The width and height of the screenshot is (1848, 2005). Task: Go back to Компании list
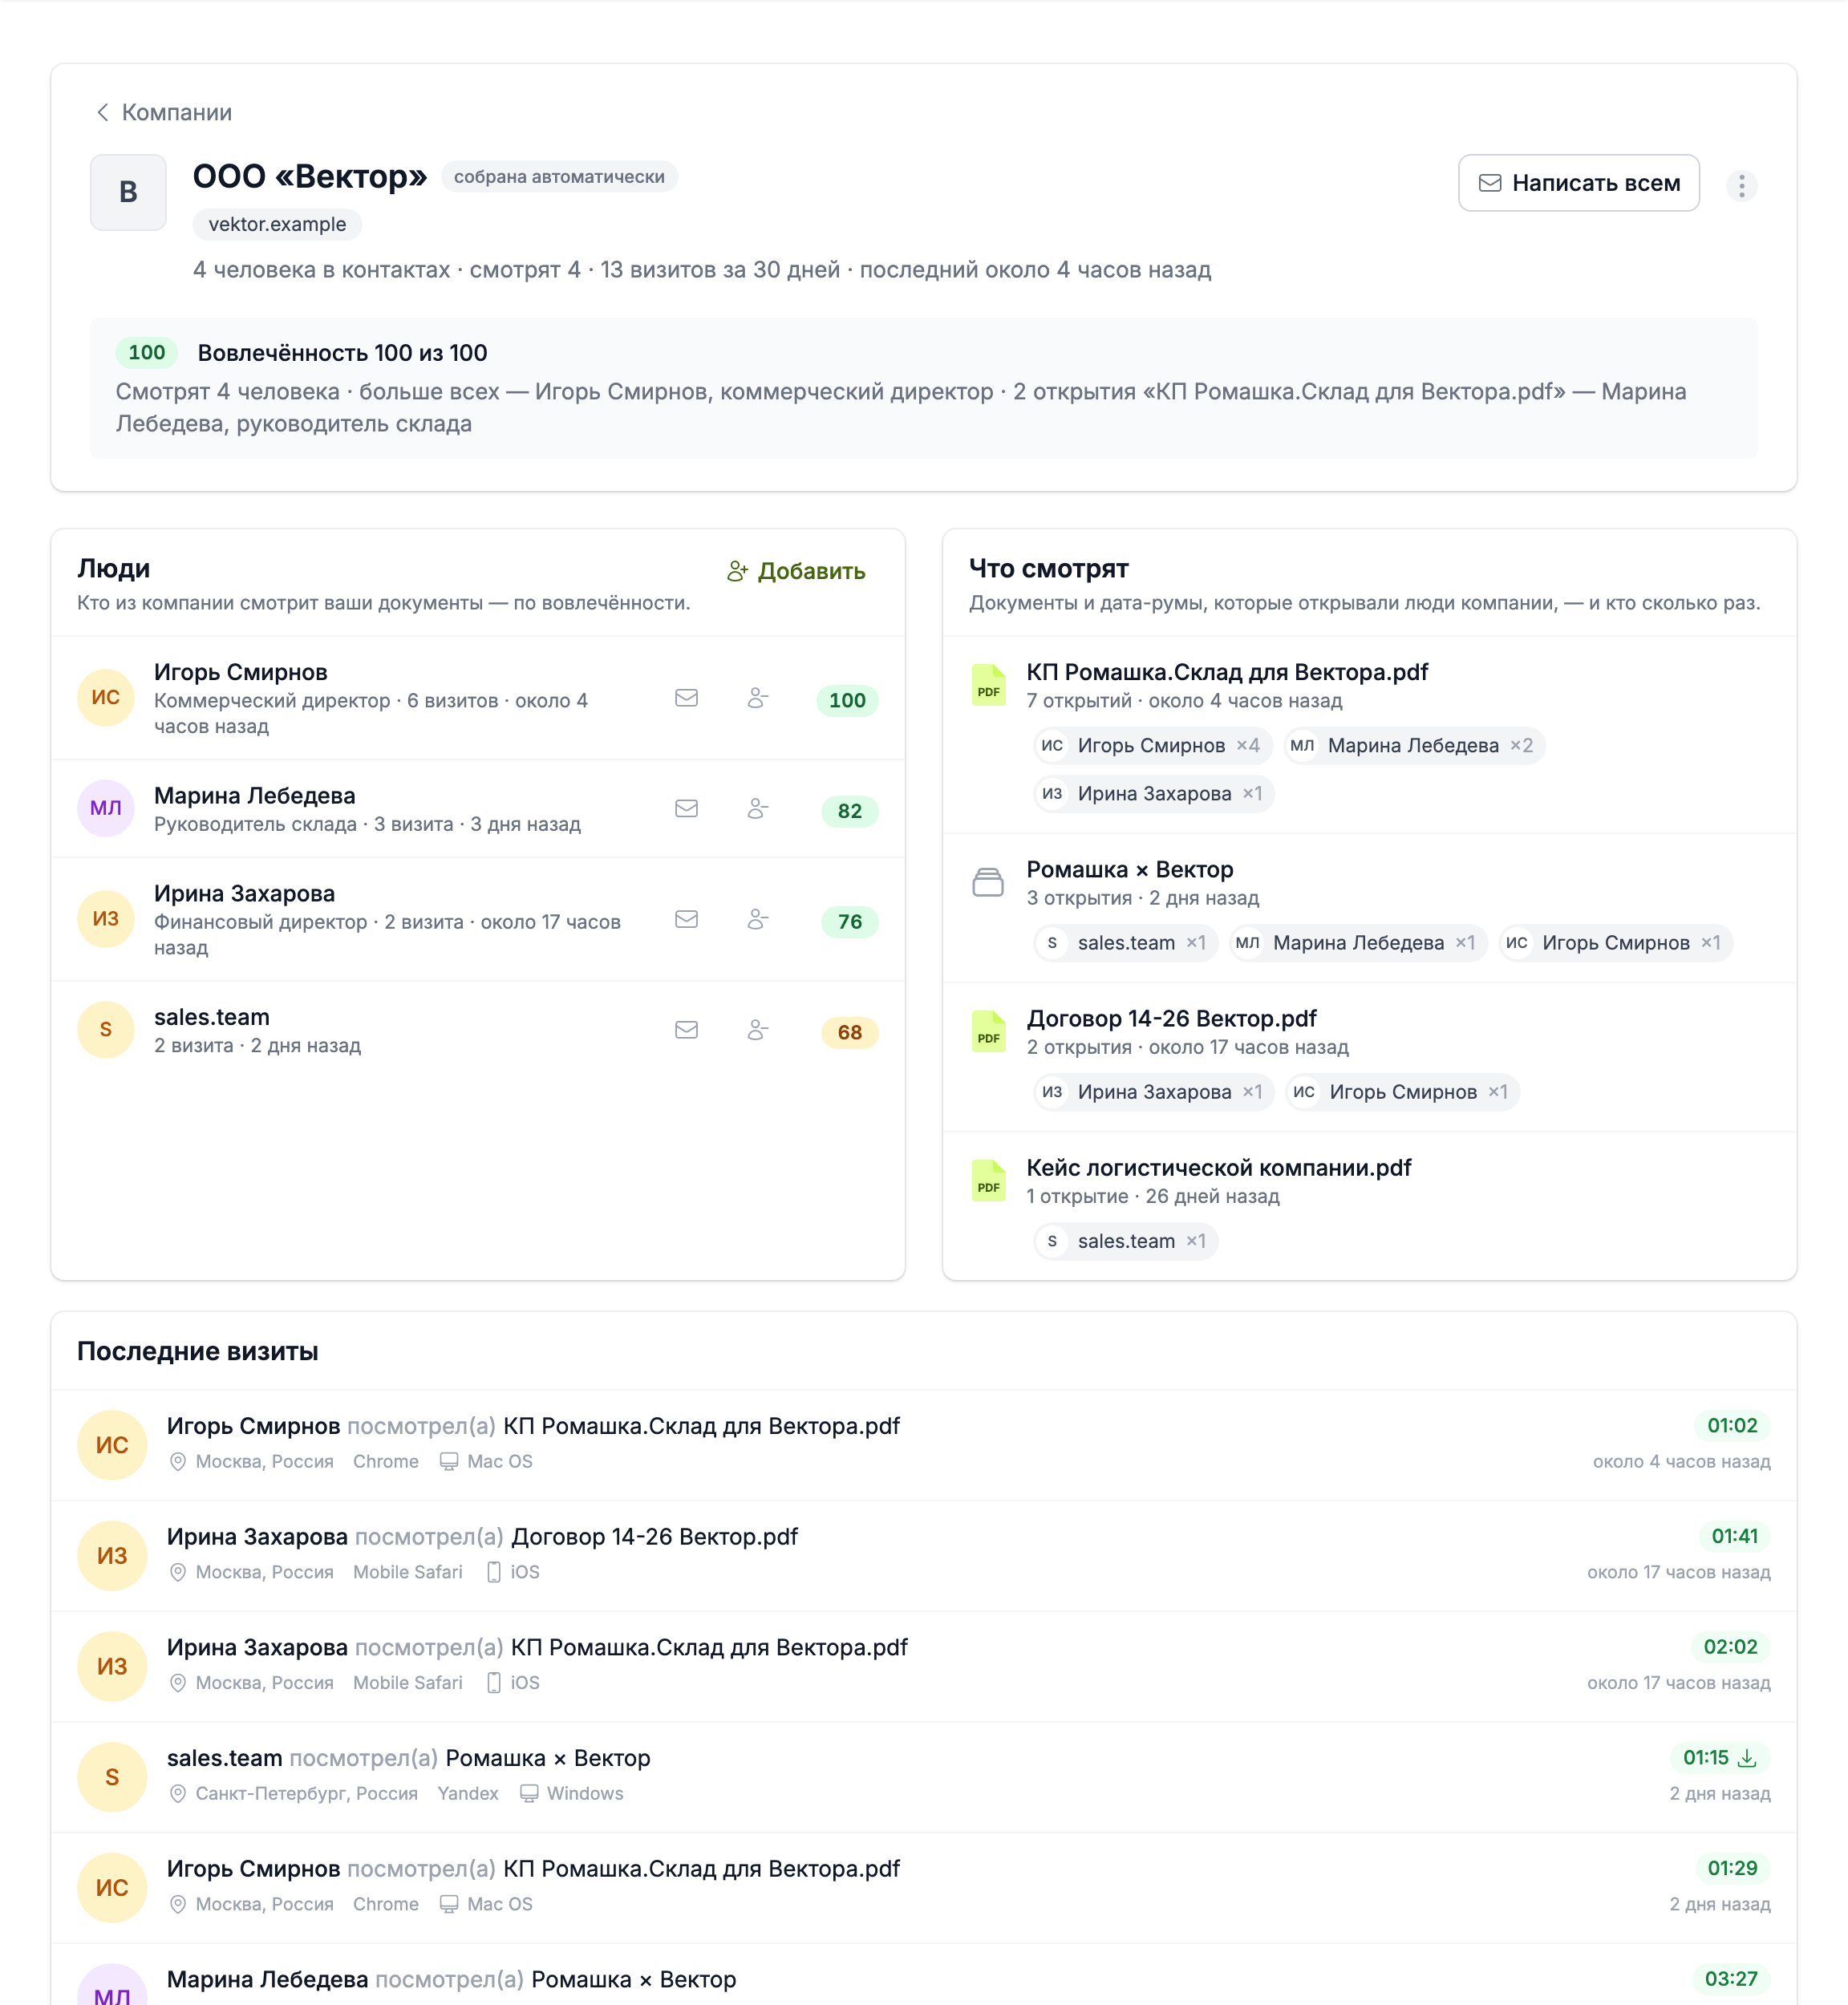coord(163,112)
